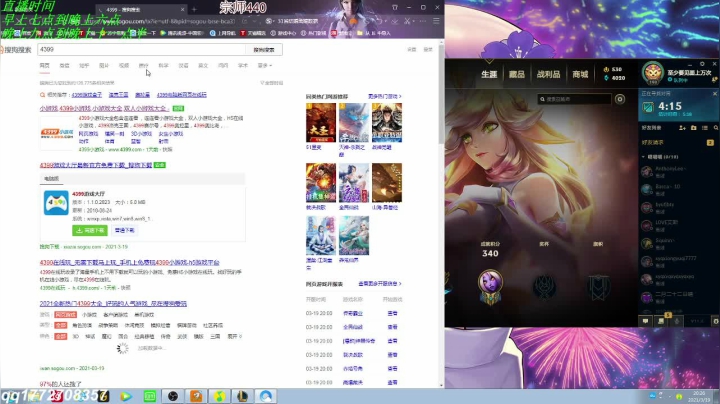Viewport: 720px width, 404px height.
Task: Open the 全部时间 time filter dropdown
Action: coord(271,83)
